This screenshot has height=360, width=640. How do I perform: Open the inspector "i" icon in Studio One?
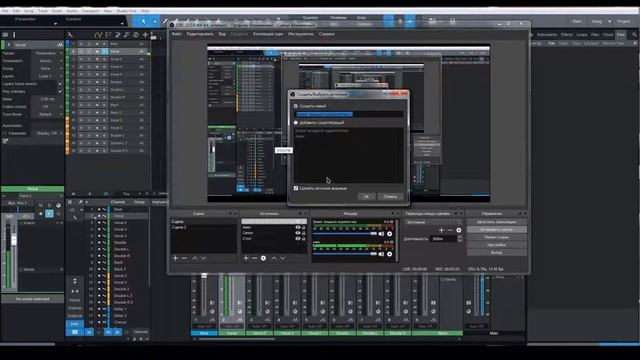[14, 35]
